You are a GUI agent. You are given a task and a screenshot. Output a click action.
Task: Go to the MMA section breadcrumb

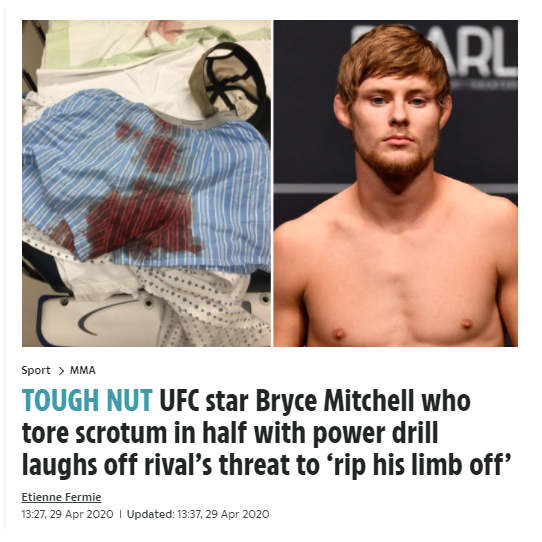[83, 370]
